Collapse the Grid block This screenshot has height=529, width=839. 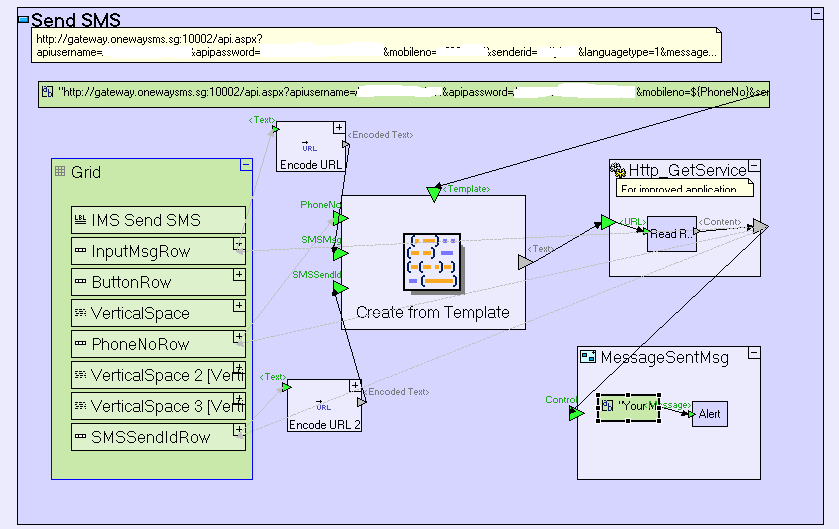245,166
